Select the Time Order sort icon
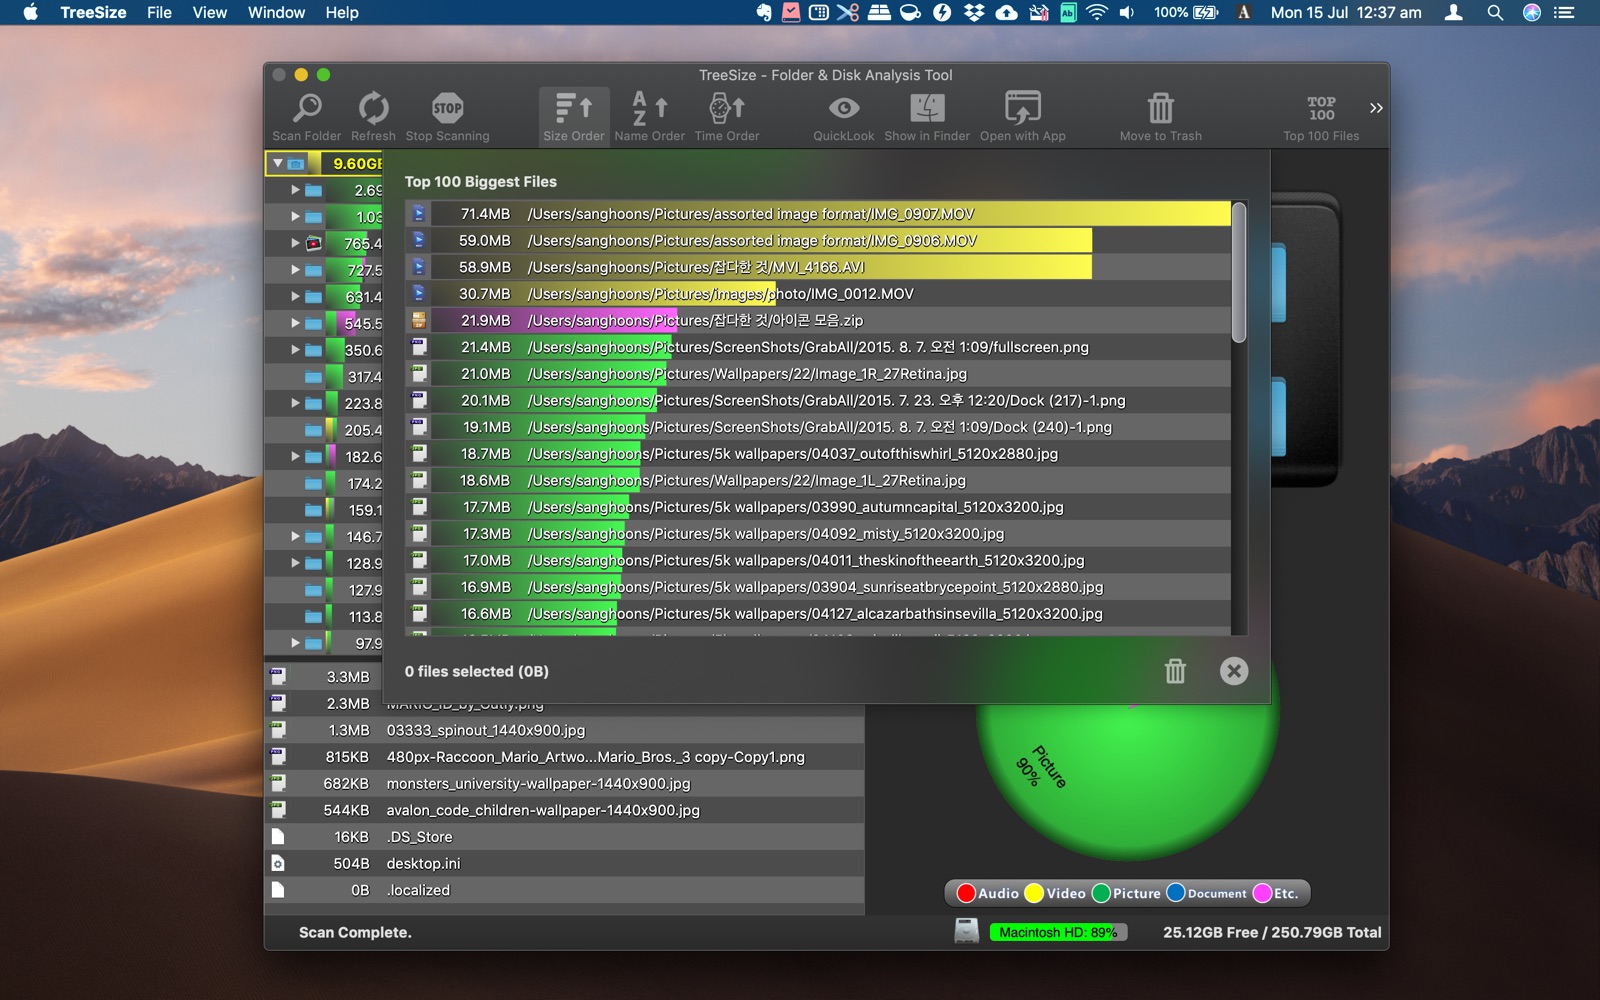This screenshot has height=1000, width=1600. coord(727,107)
